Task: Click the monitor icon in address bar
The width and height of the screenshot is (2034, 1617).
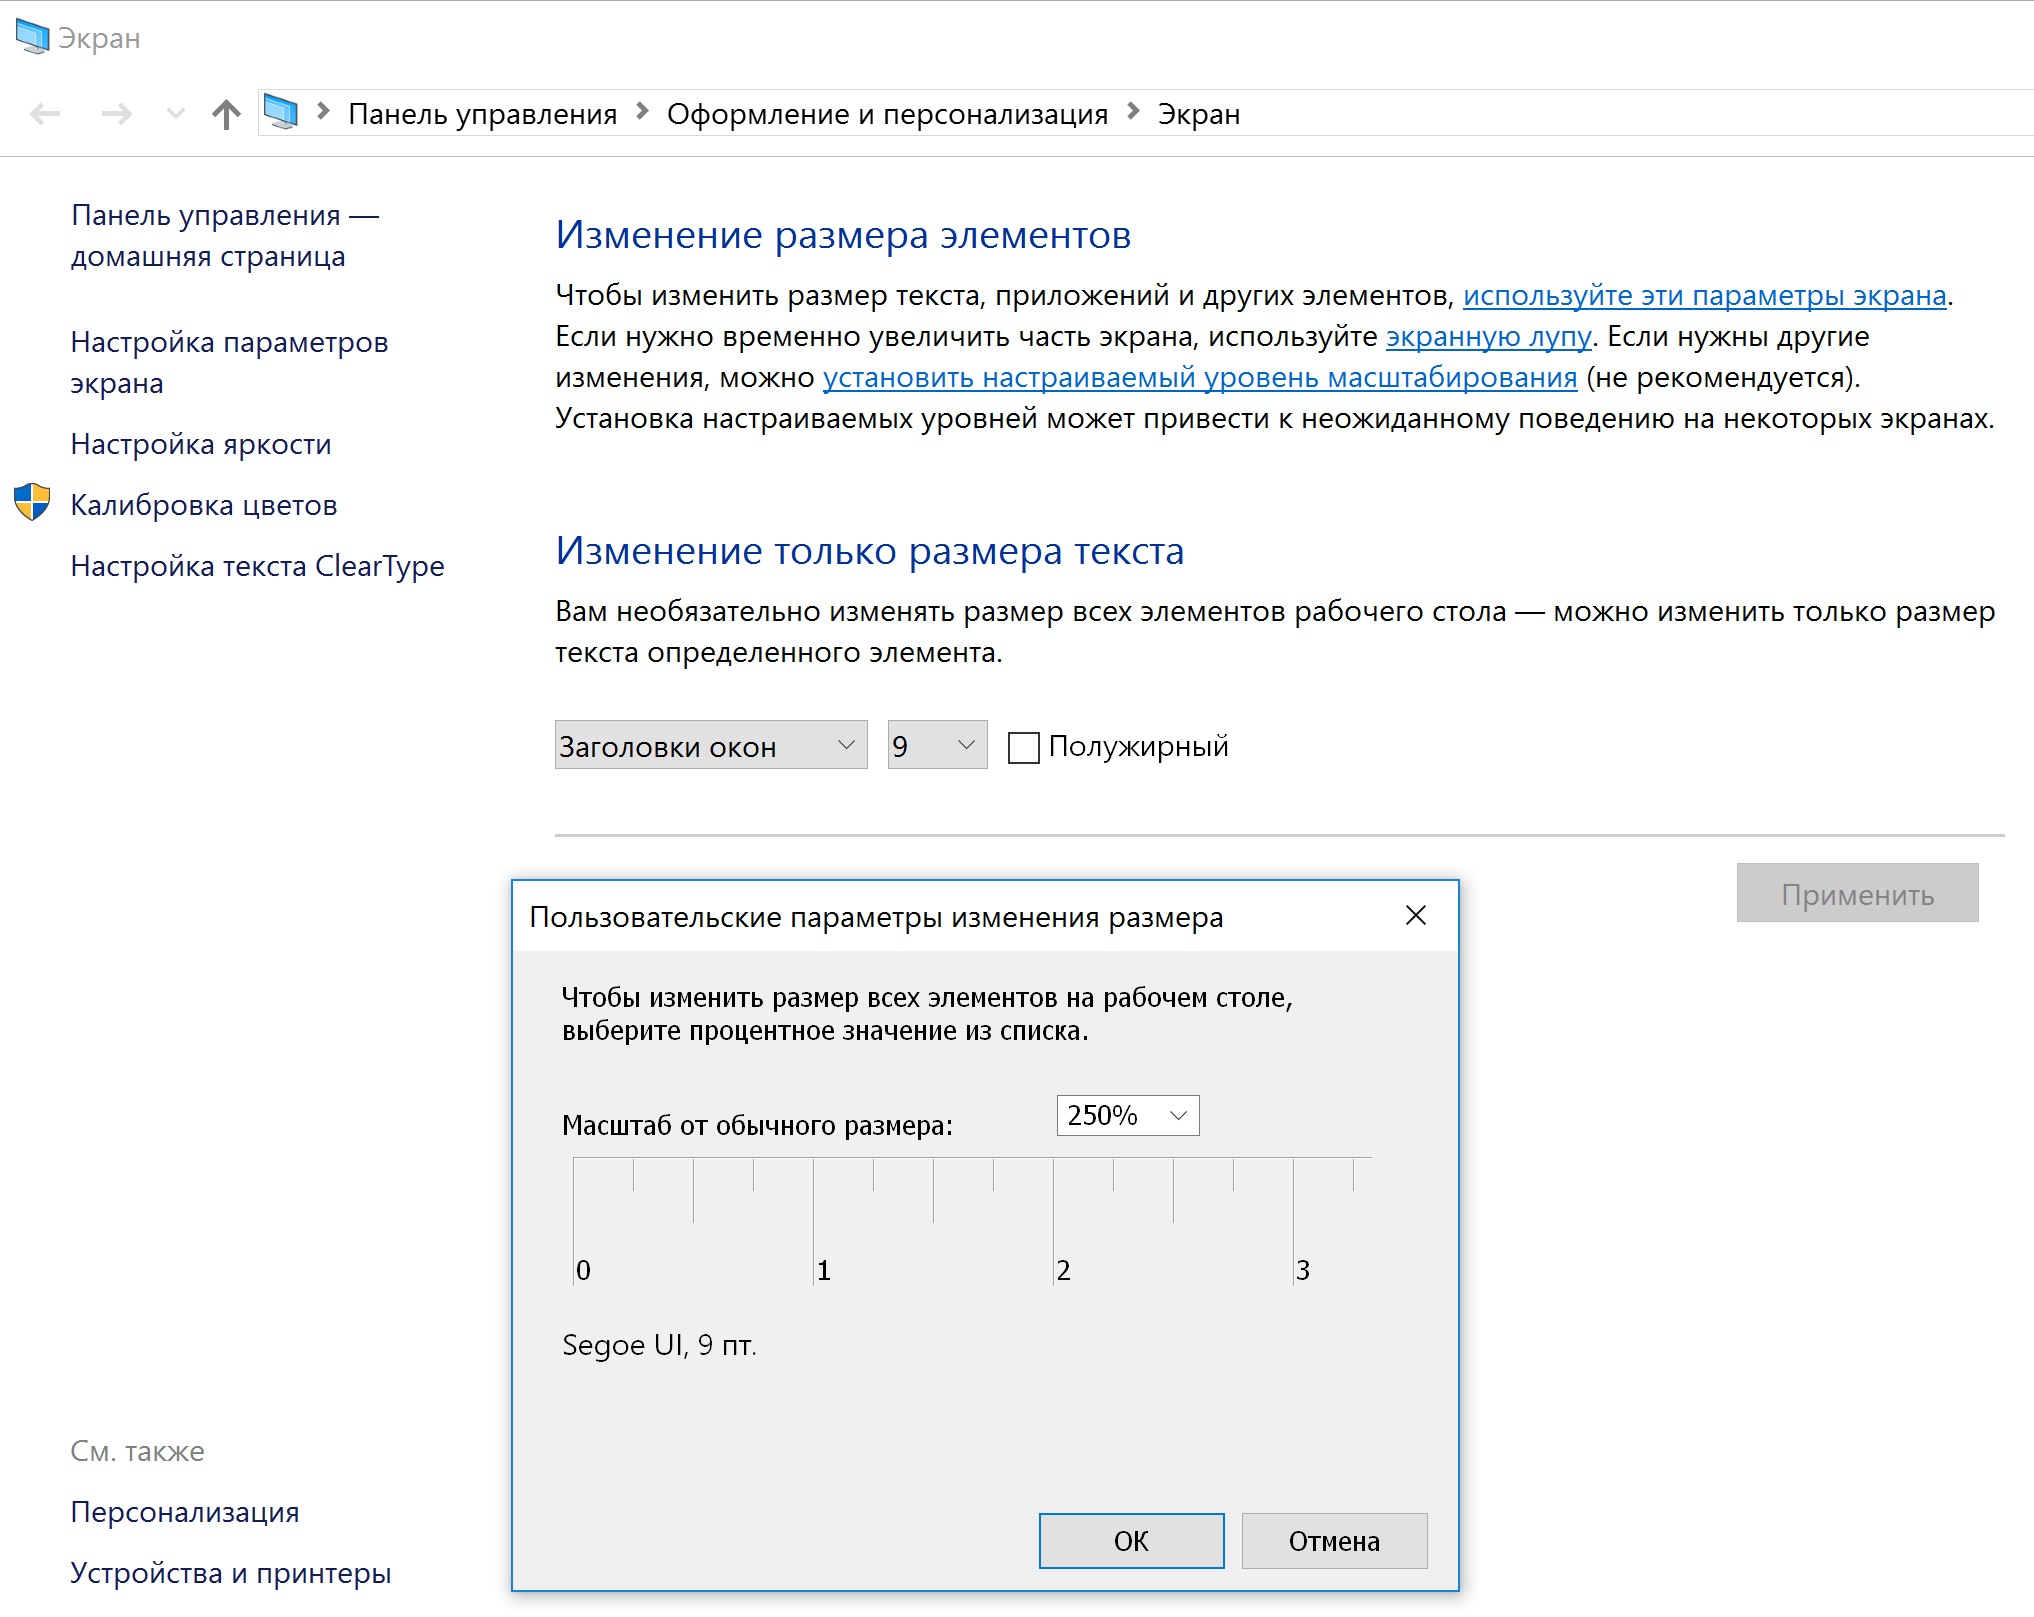Action: (281, 112)
